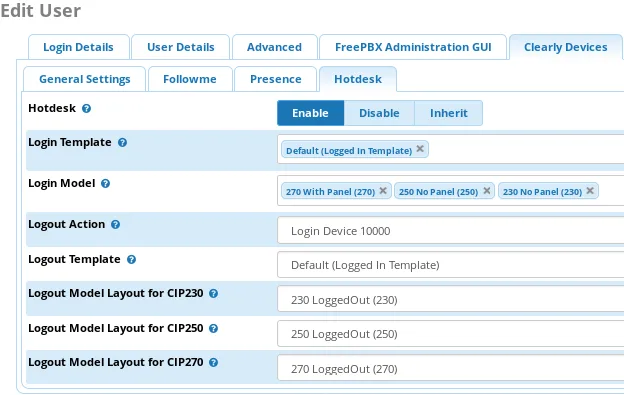Remove 250 No Panel (250) tag

point(486,191)
